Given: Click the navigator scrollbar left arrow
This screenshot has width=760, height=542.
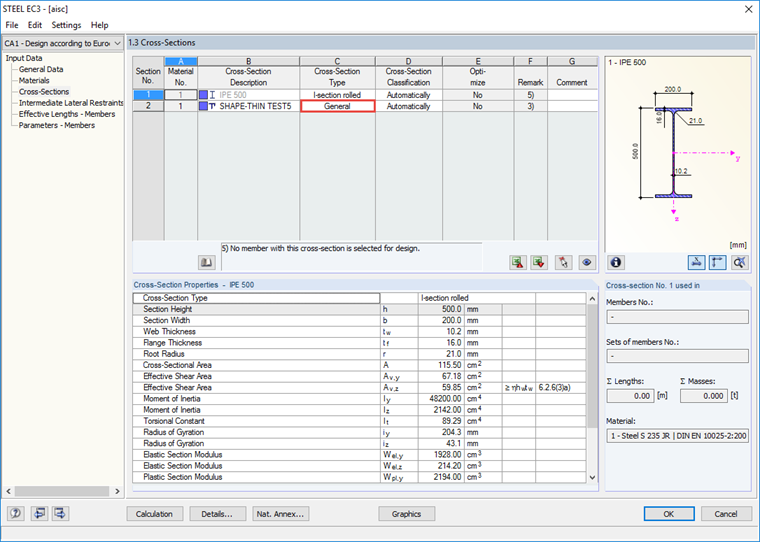Looking at the screenshot, I should tap(8, 492).
